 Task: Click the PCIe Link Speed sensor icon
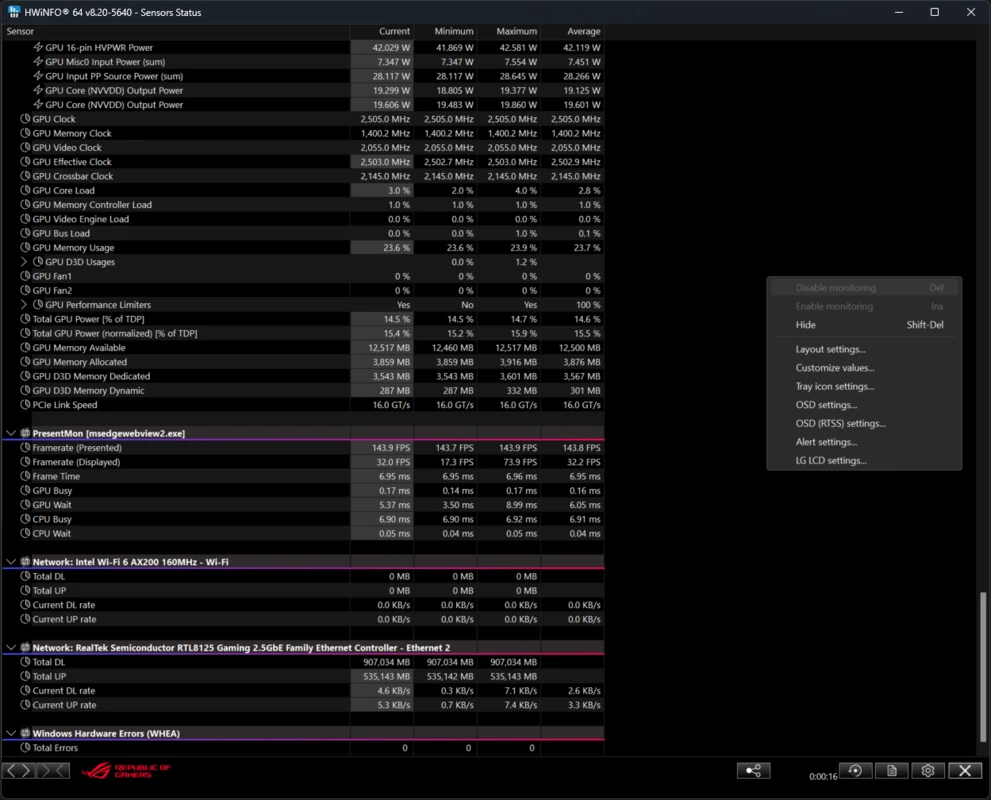(25, 405)
